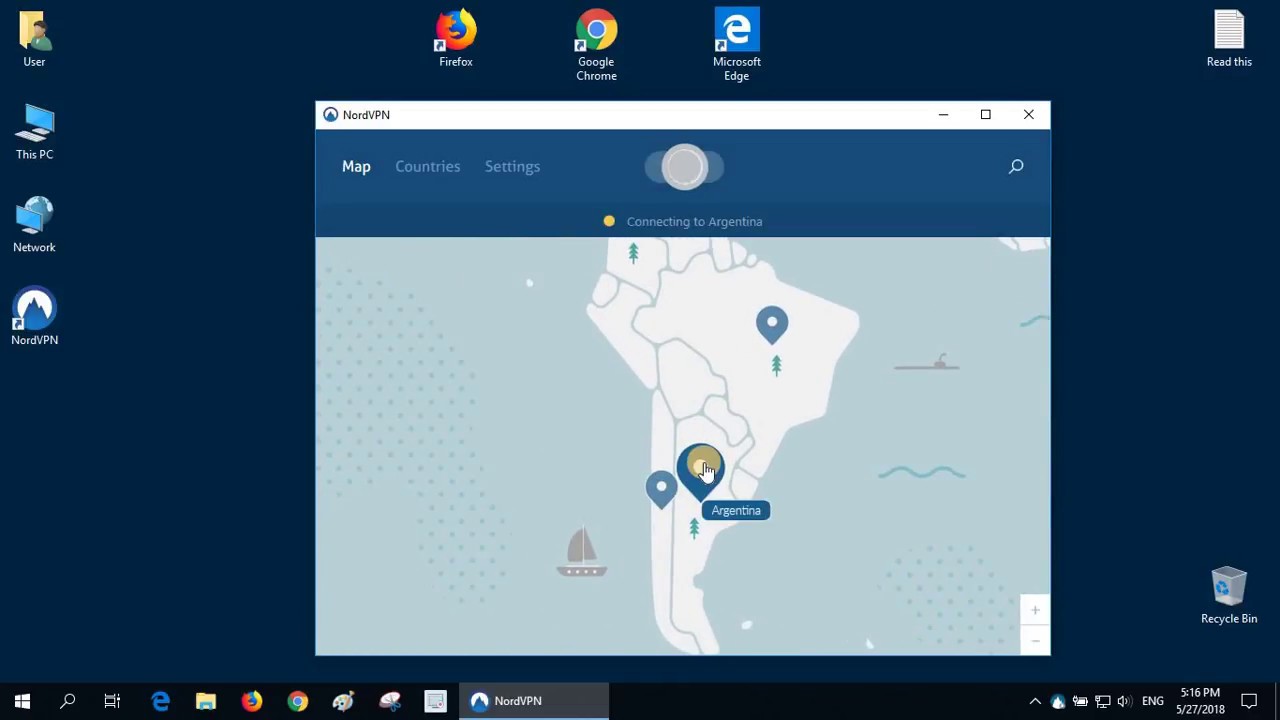Open Task View from the taskbar

click(x=112, y=701)
